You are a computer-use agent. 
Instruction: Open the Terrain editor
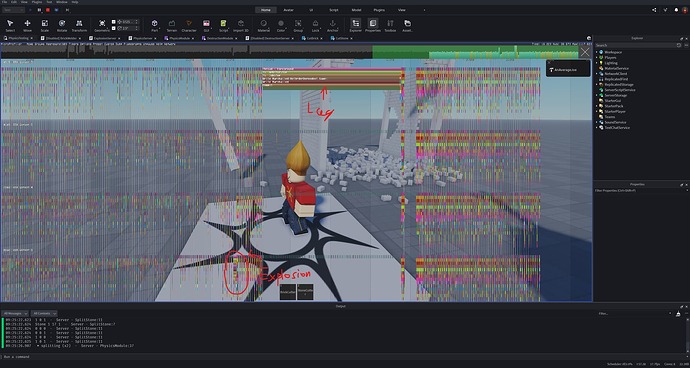(x=172, y=26)
